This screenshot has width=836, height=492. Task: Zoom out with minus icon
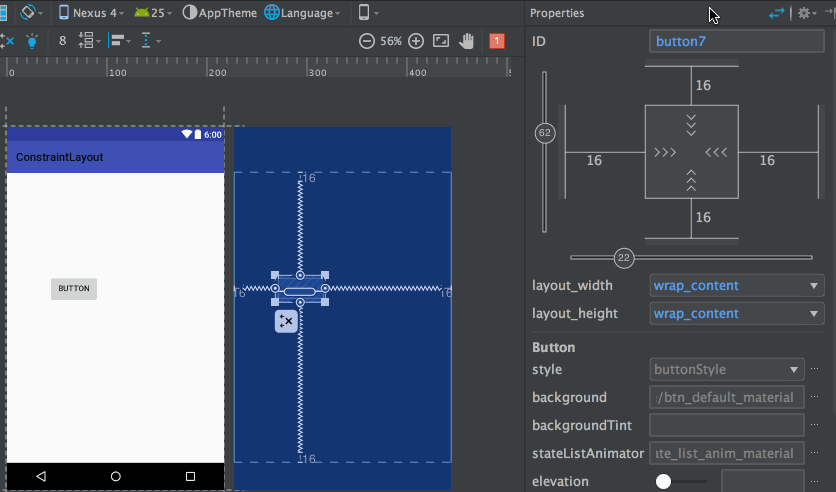pos(367,41)
